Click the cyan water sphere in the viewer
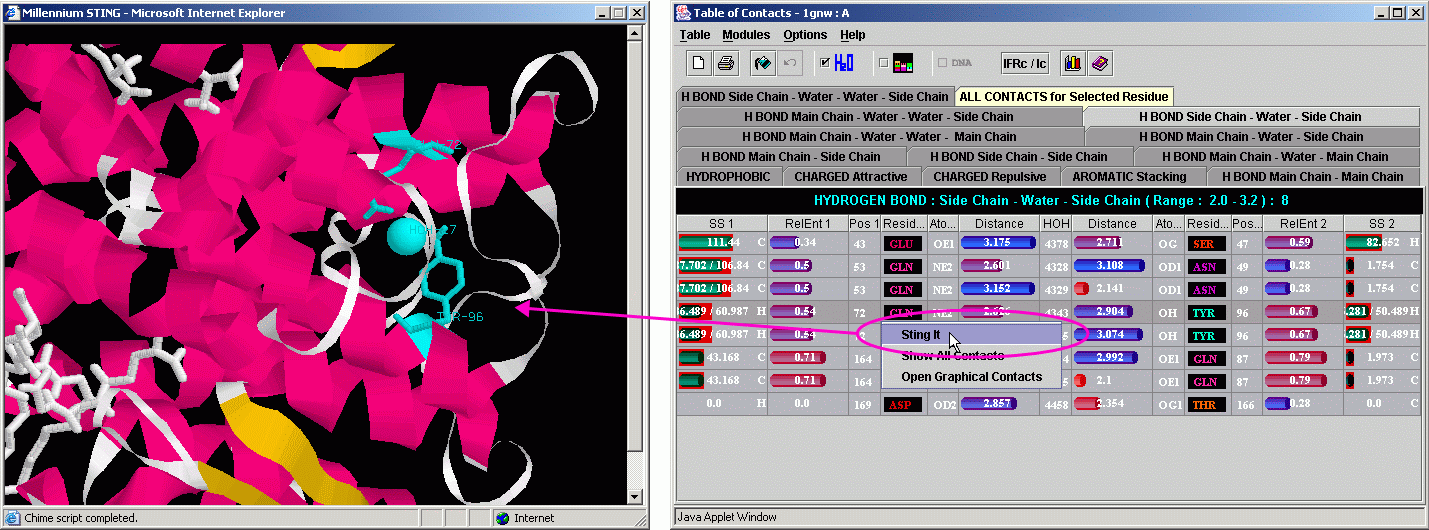The height and width of the screenshot is (530, 1429). pyautogui.click(x=405, y=236)
